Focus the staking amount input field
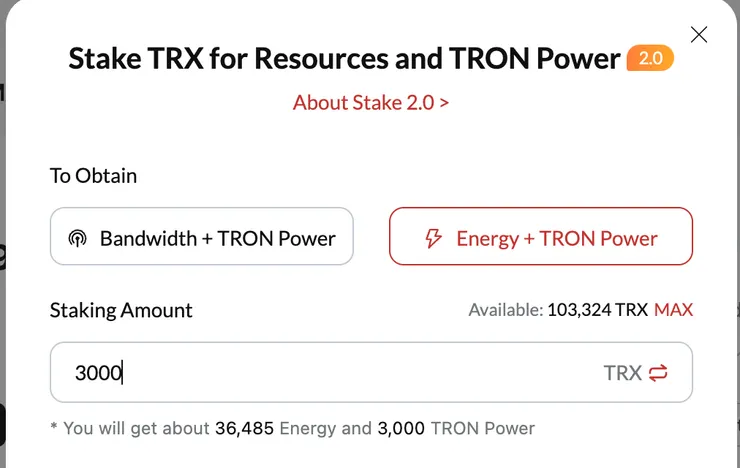 (330, 373)
